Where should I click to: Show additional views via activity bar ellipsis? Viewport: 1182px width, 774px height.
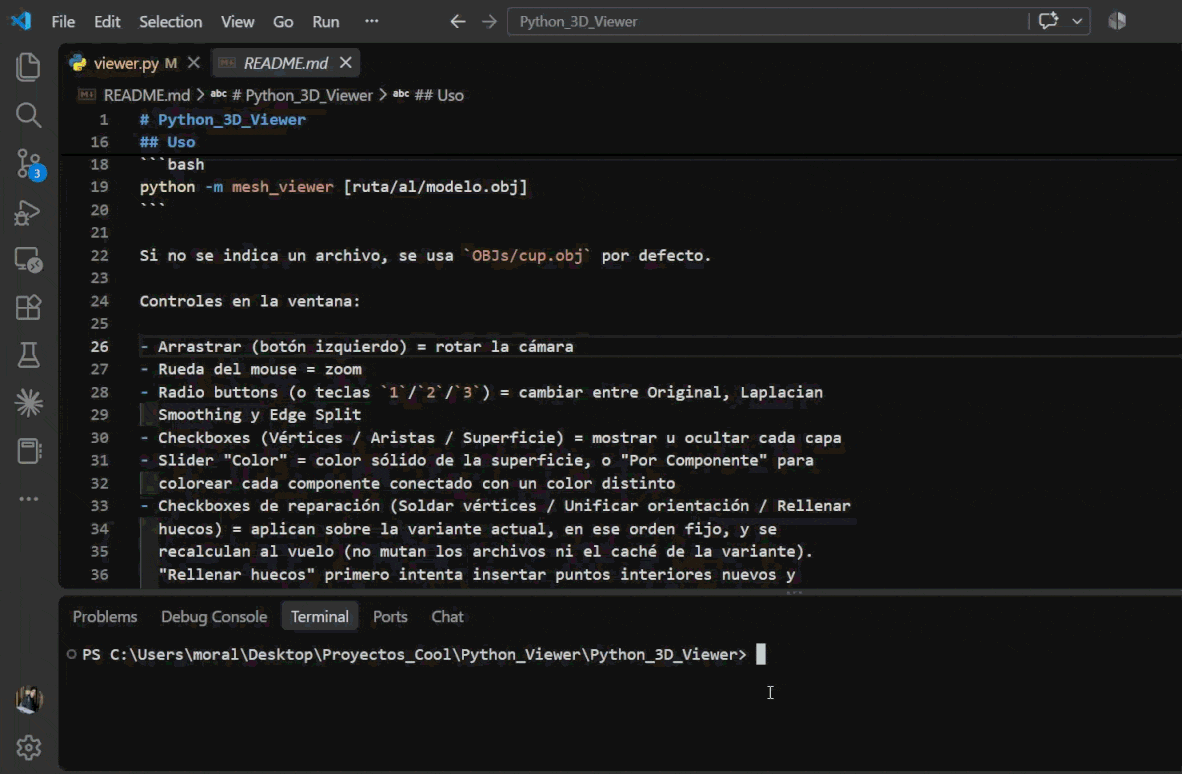[x=28, y=499]
